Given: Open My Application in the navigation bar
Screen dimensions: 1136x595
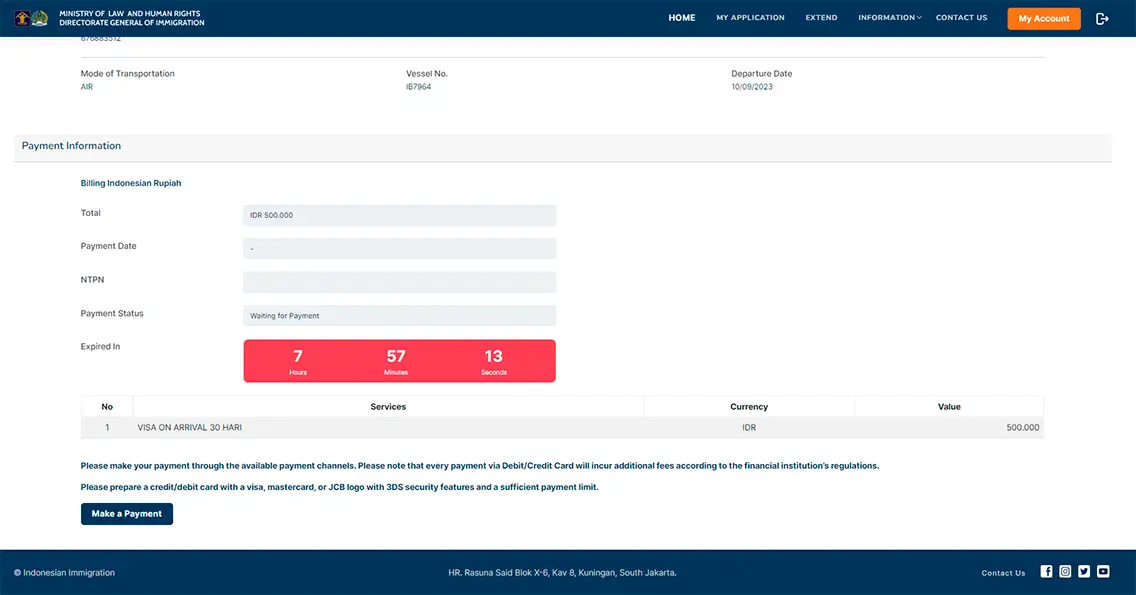Looking at the screenshot, I should (x=750, y=18).
